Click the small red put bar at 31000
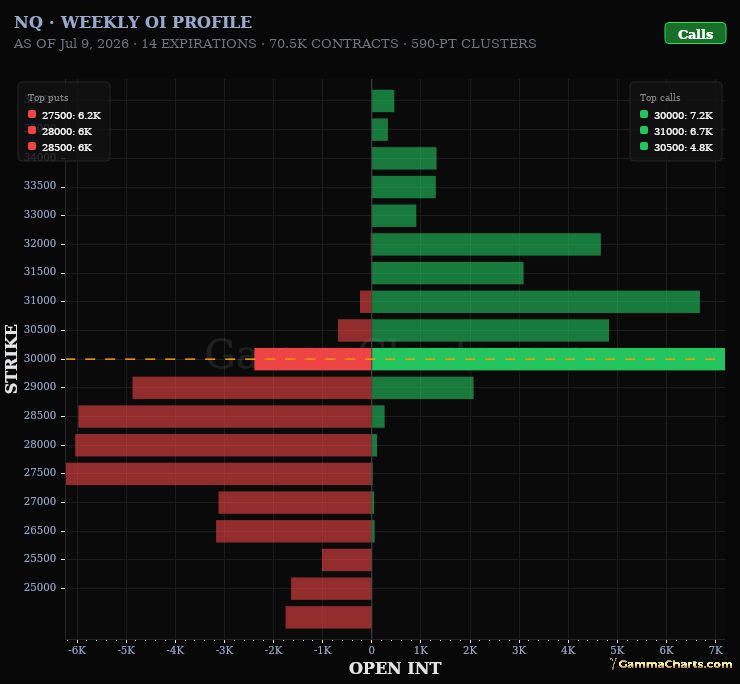 [366, 302]
